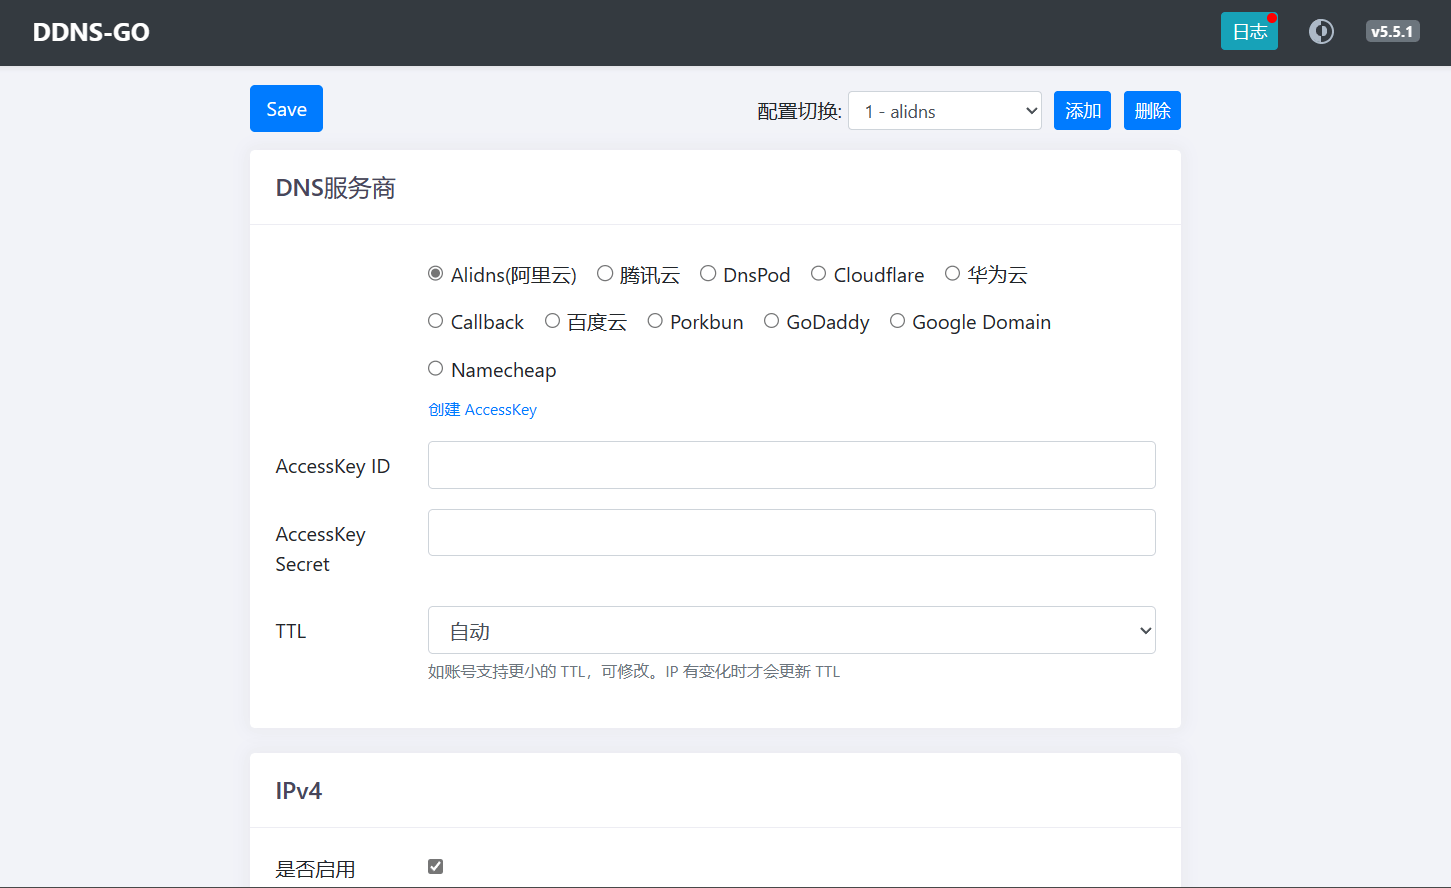Image resolution: width=1451 pixels, height=888 pixels.
Task: Select the Callback provider option
Action: click(436, 321)
